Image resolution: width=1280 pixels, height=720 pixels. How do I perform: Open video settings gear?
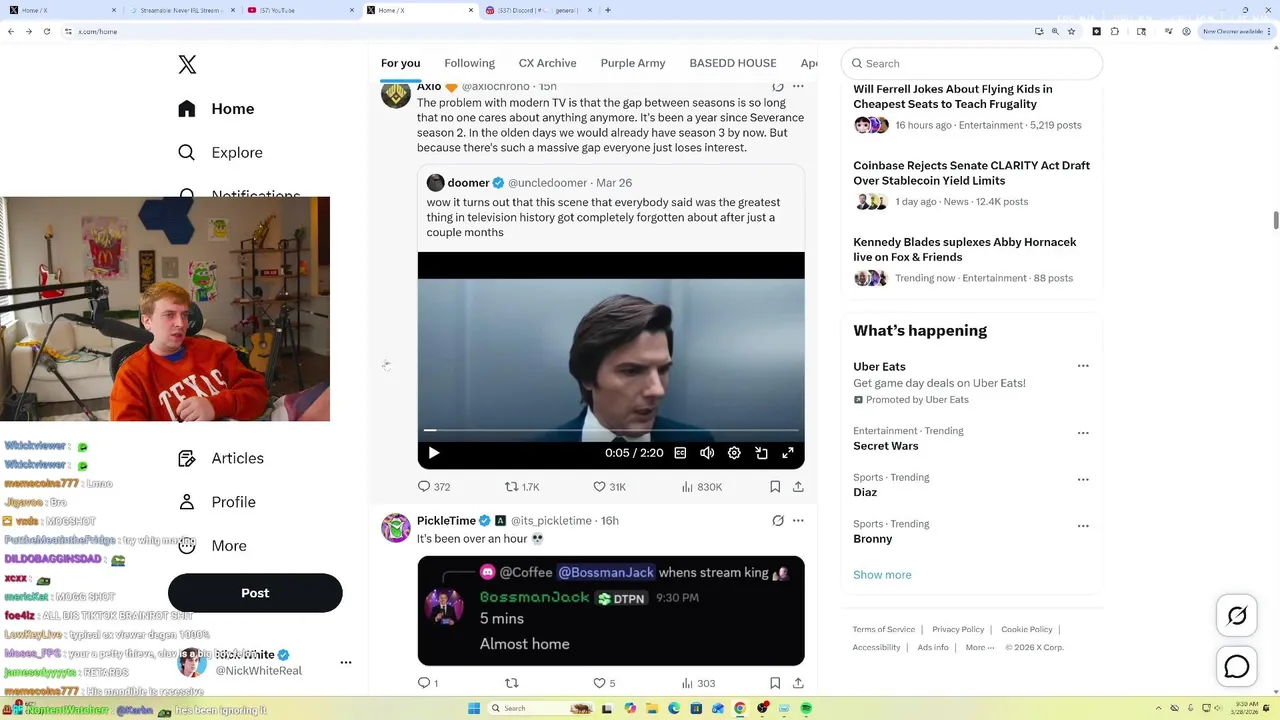(734, 453)
